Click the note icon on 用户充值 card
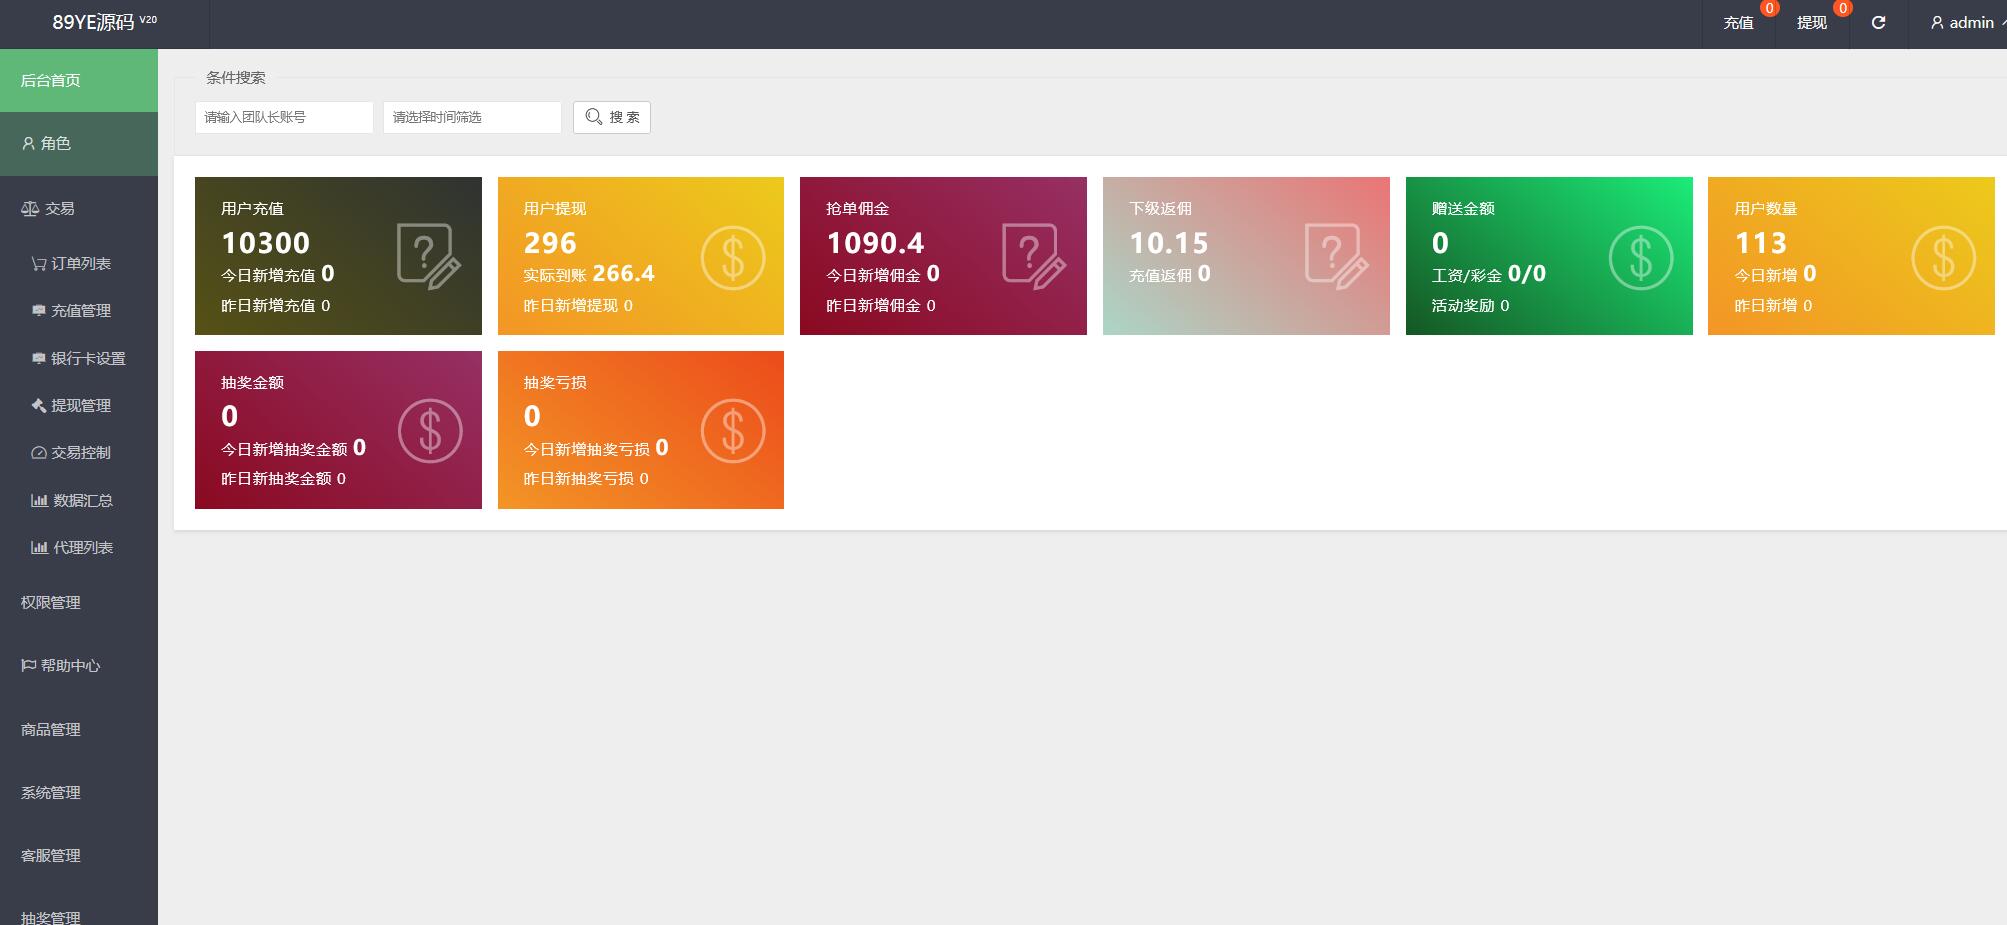 point(429,257)
